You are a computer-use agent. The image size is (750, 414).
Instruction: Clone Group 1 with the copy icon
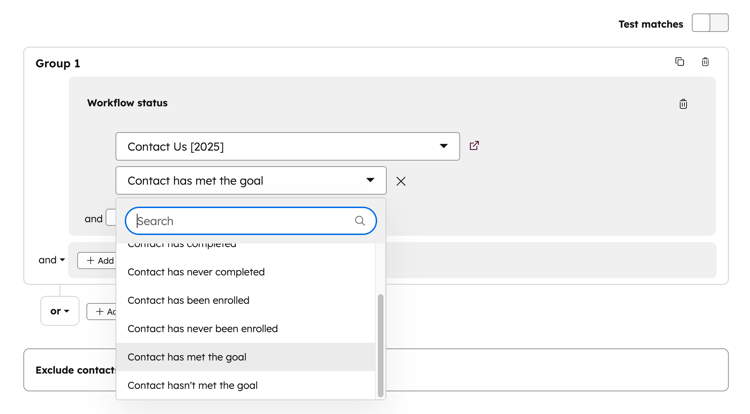[679, 62]
